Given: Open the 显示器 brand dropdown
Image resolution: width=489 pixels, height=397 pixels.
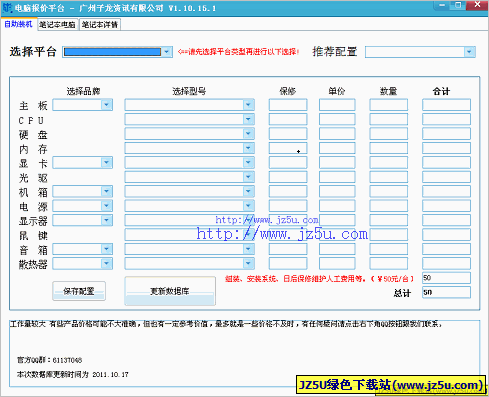Looking at the screenshot, I should tap(106, 220).
